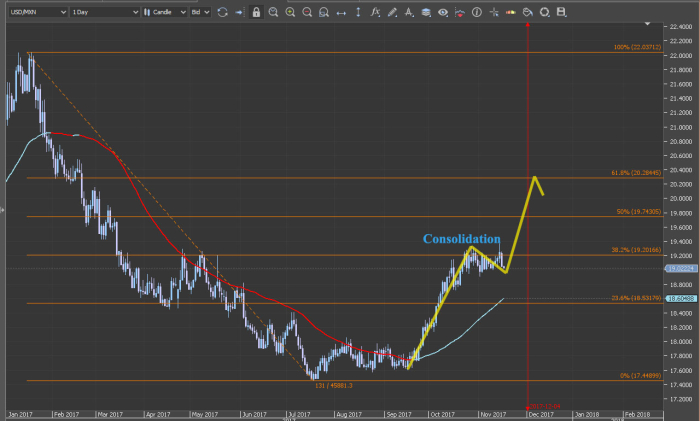Click the zoom out magnifier with minus
Image resolution: width=700 pixels, height=421 pixels.
pyautogui.click(x=307, y=12)
